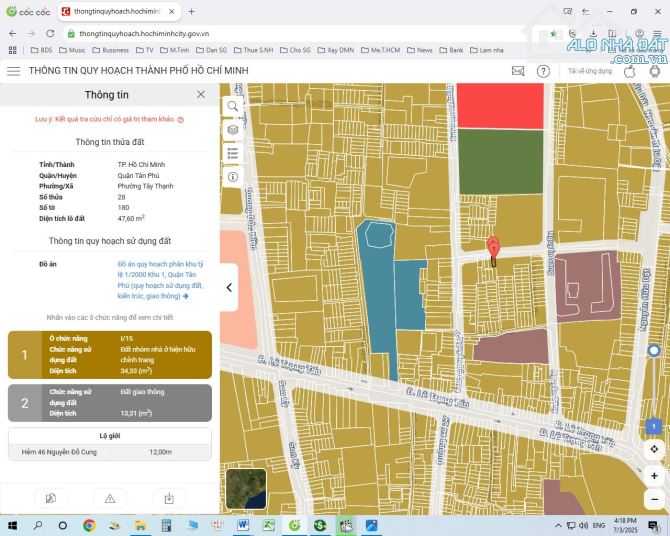The image size is (670, 536).
Task: Select land function card 1 (I/15)
Action: 110,355
